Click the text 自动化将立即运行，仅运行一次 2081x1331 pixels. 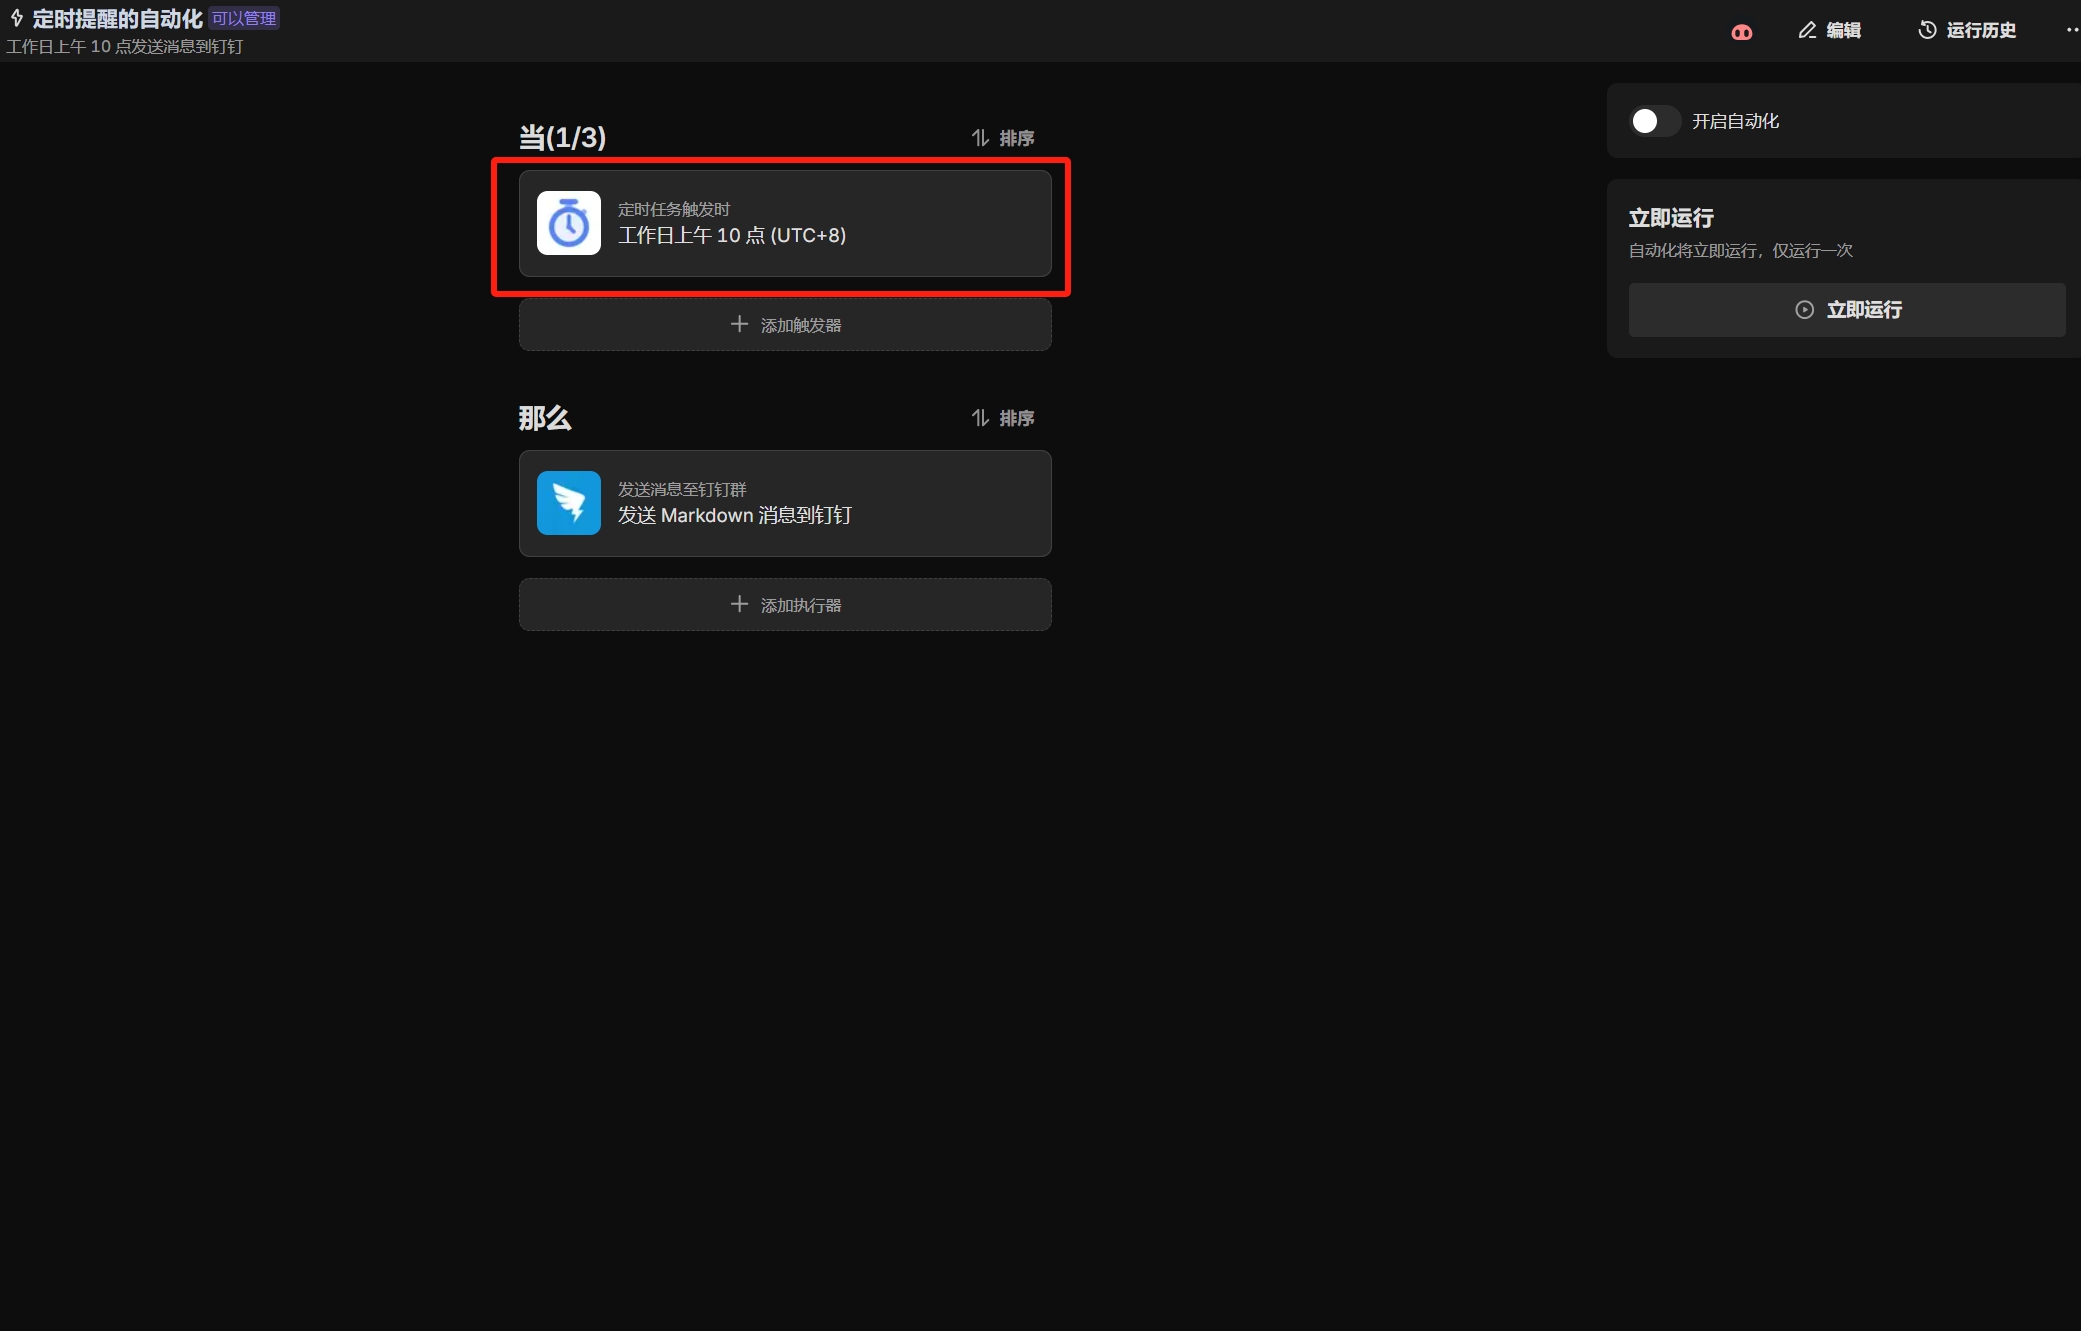(x=1741, y=250)
